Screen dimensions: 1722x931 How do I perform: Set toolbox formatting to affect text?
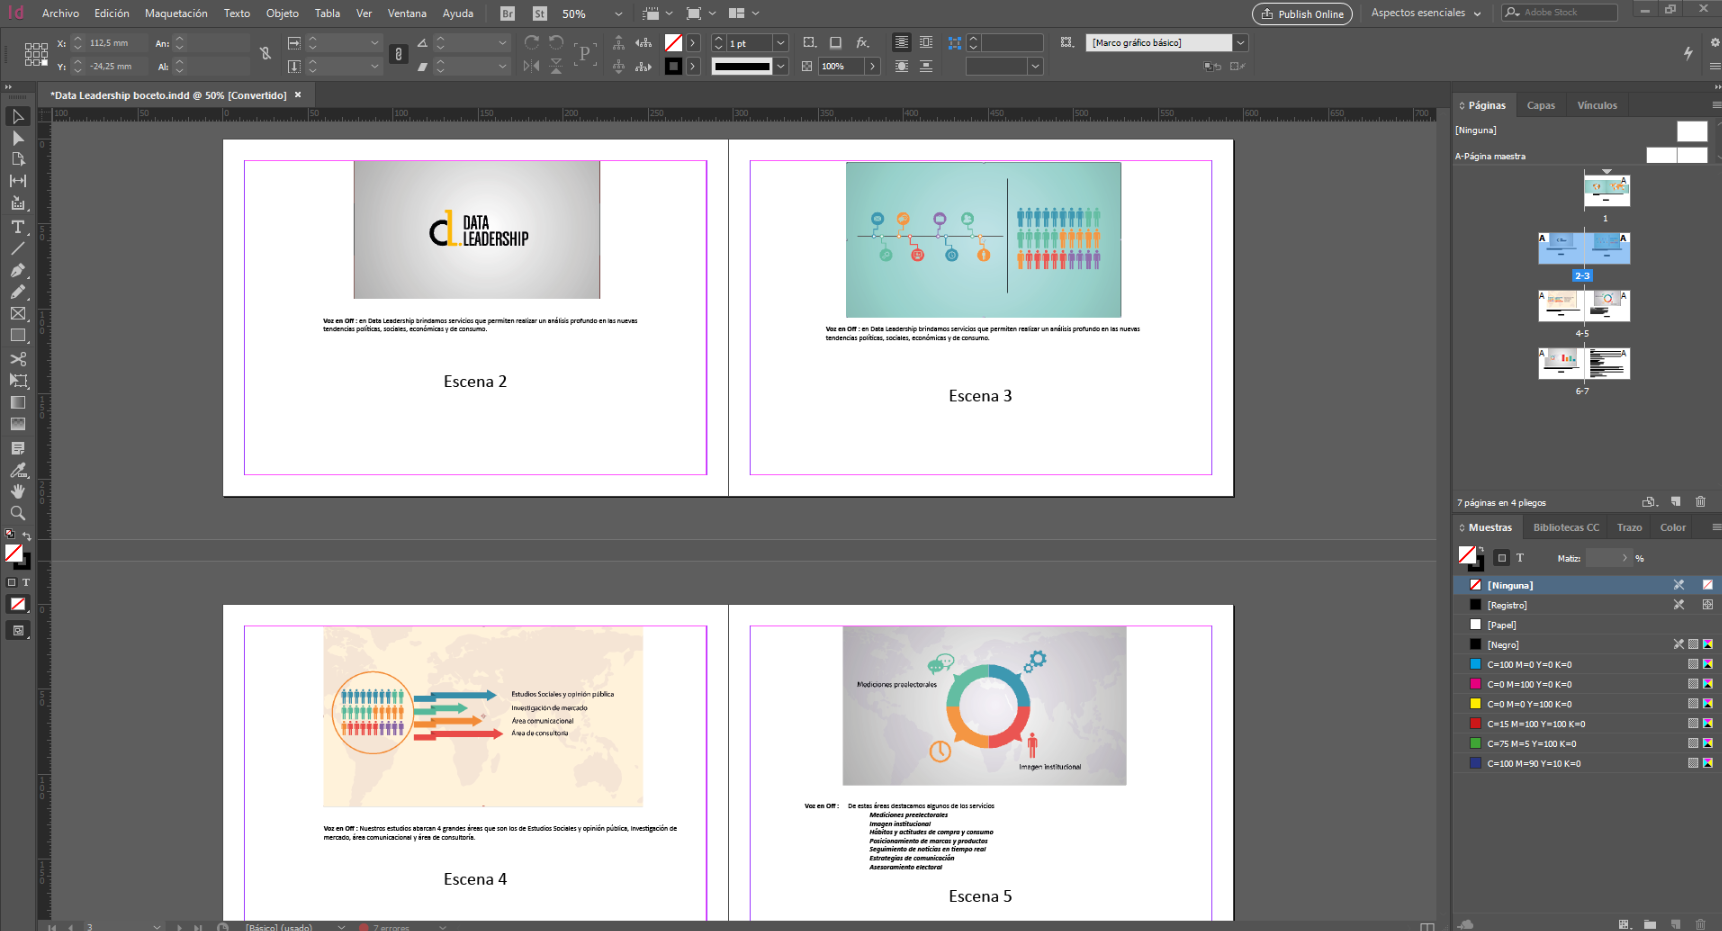26,582
